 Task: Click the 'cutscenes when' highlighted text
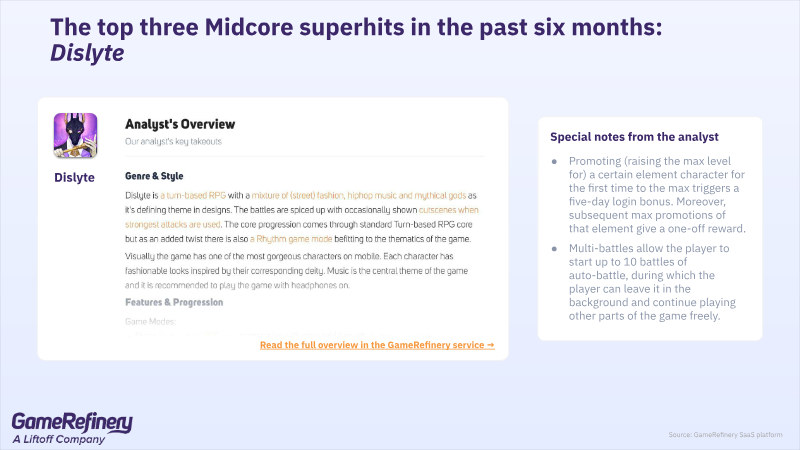tap(448, 210)
